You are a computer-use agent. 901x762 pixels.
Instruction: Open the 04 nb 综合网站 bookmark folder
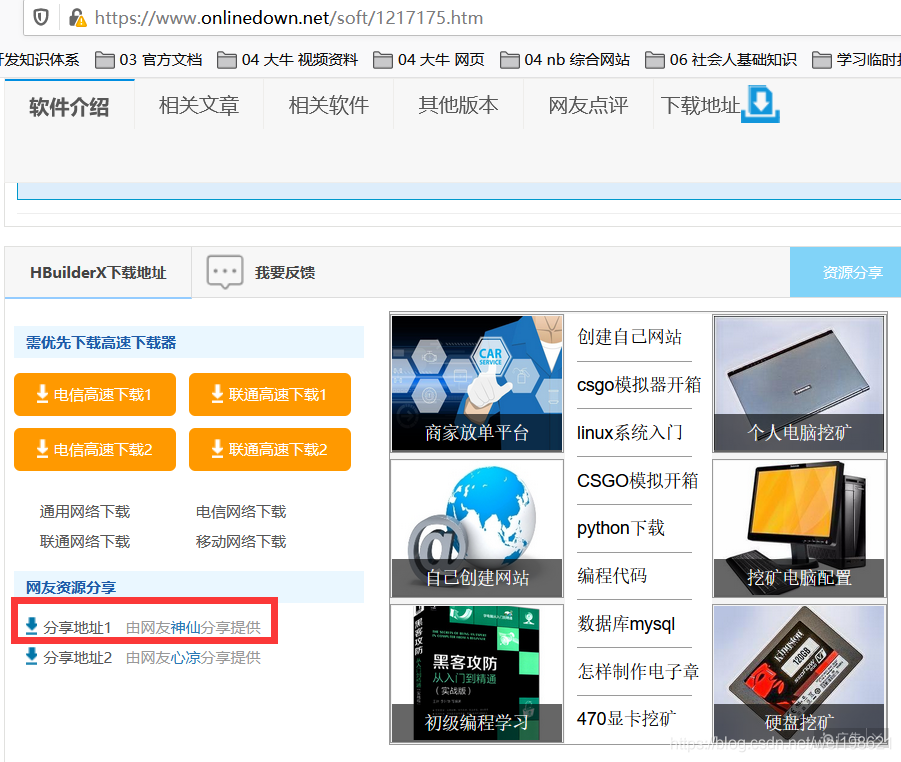565,60
